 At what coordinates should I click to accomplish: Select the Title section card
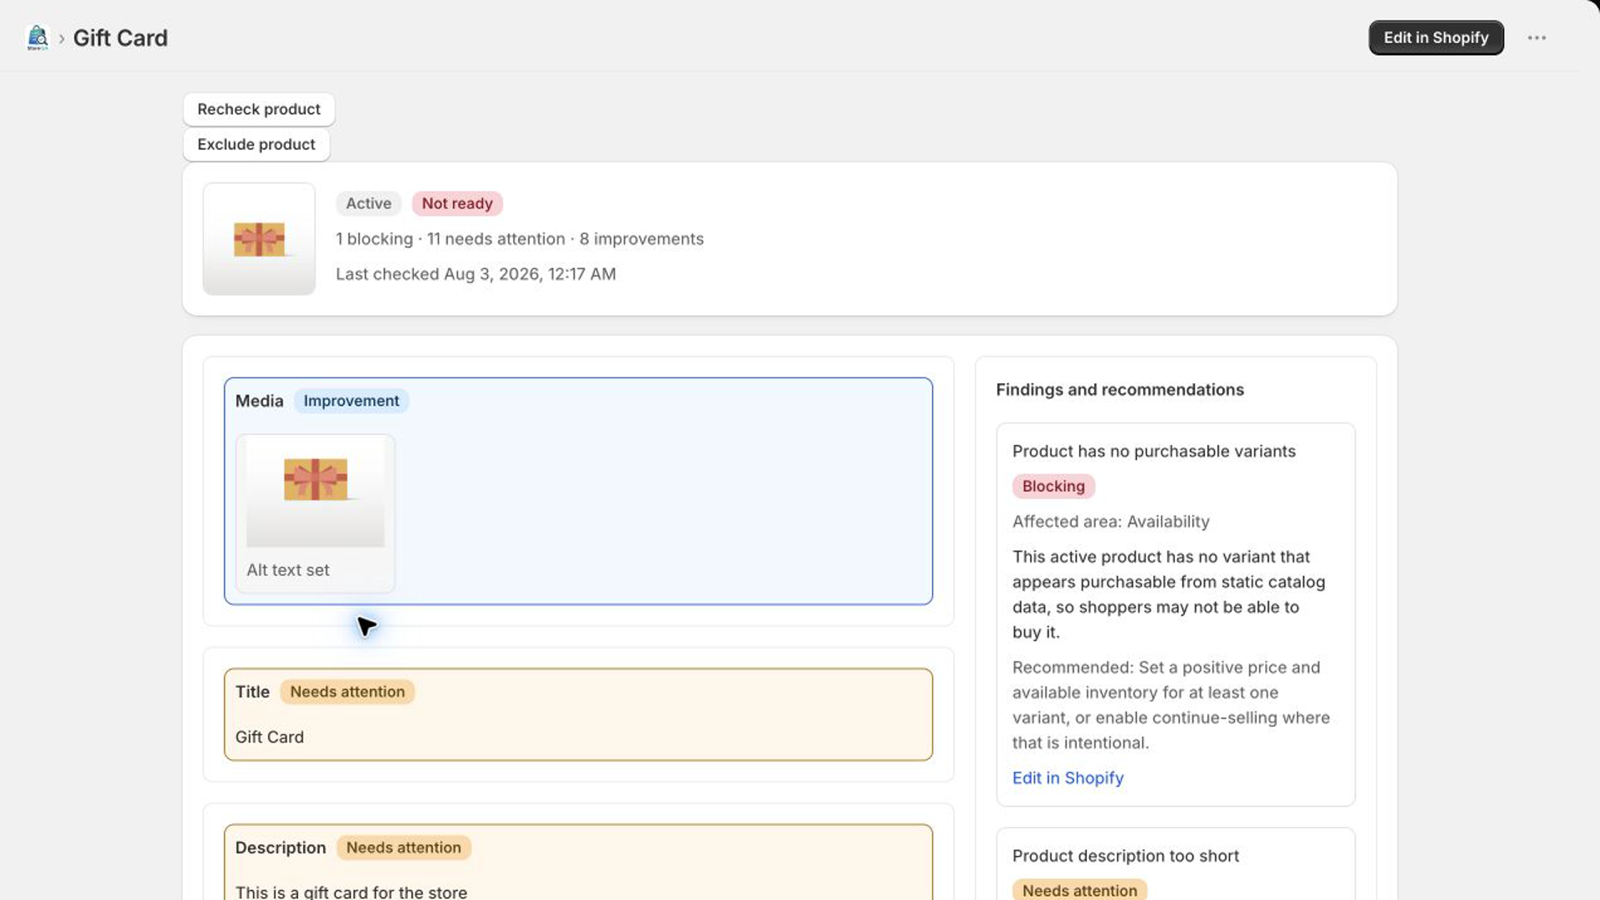tap(578, 714)
